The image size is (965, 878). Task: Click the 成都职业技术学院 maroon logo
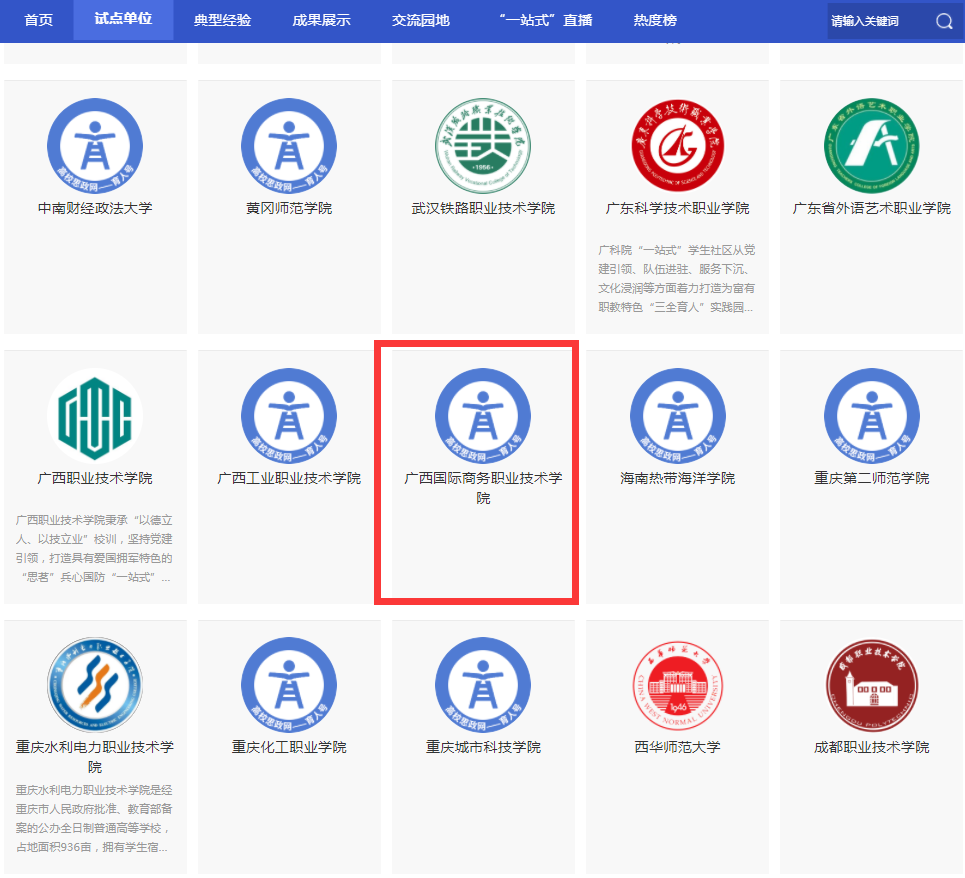tap(871, 685)
